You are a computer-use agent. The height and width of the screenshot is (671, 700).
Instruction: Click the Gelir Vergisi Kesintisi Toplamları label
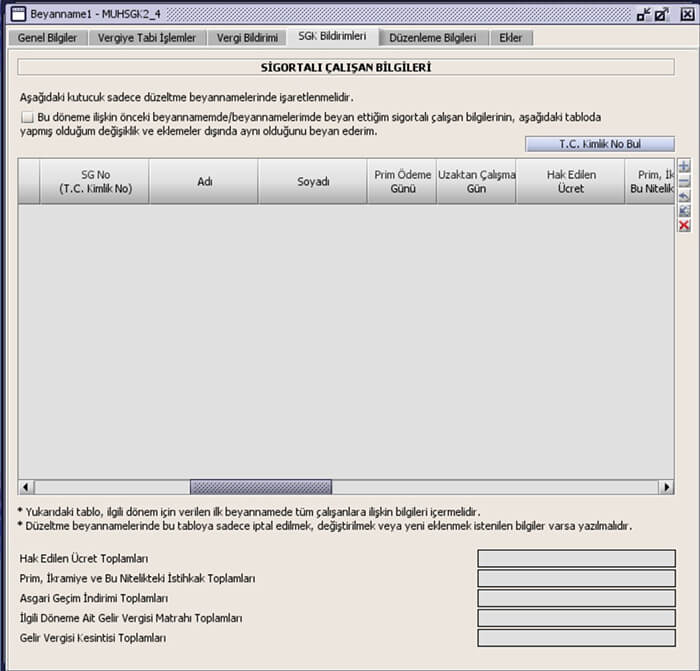[x=93, y=638]
